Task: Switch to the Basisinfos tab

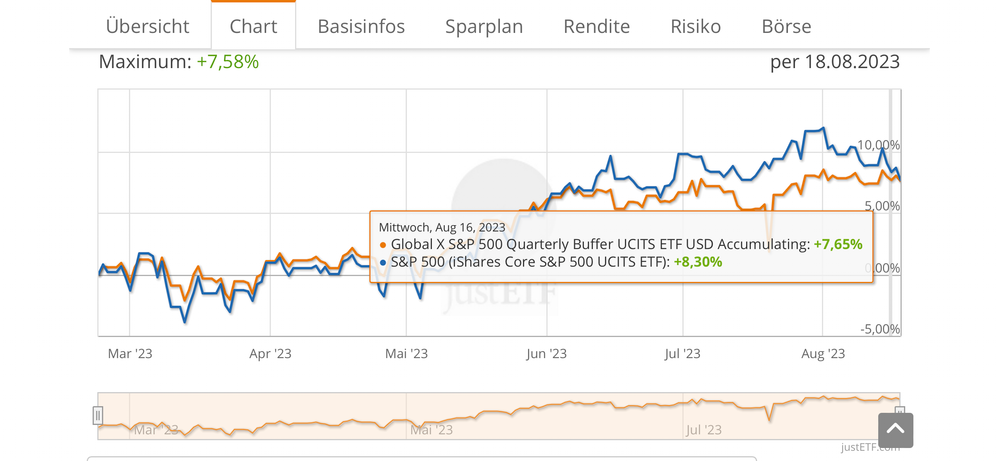Action: click(x=361, y=26)
